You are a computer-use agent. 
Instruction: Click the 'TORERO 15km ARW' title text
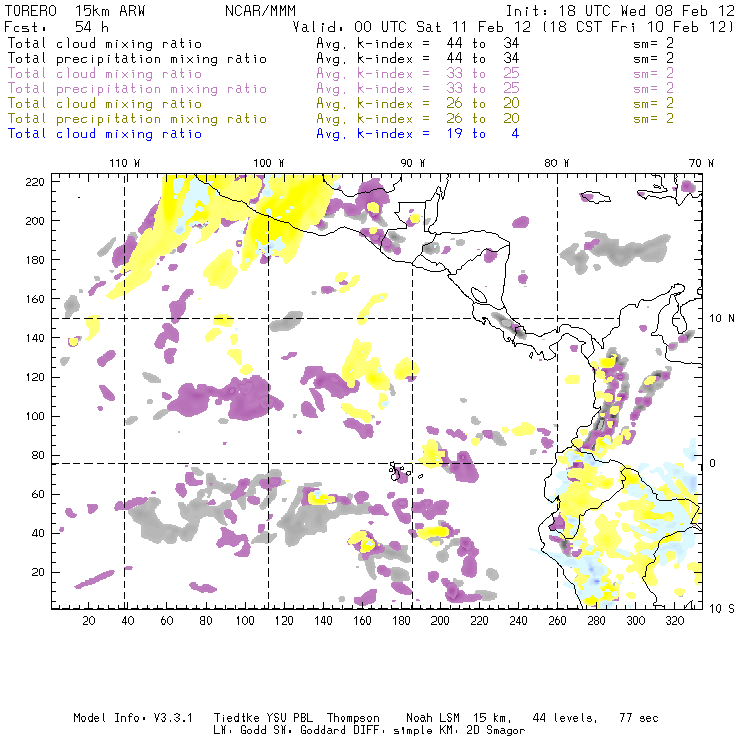pos(75,11)
